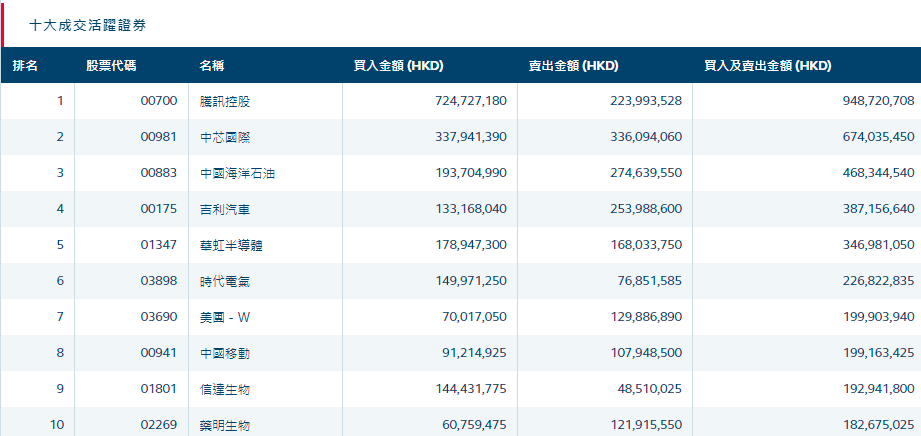Click sell amount 129,886,890

pos(646,317)
